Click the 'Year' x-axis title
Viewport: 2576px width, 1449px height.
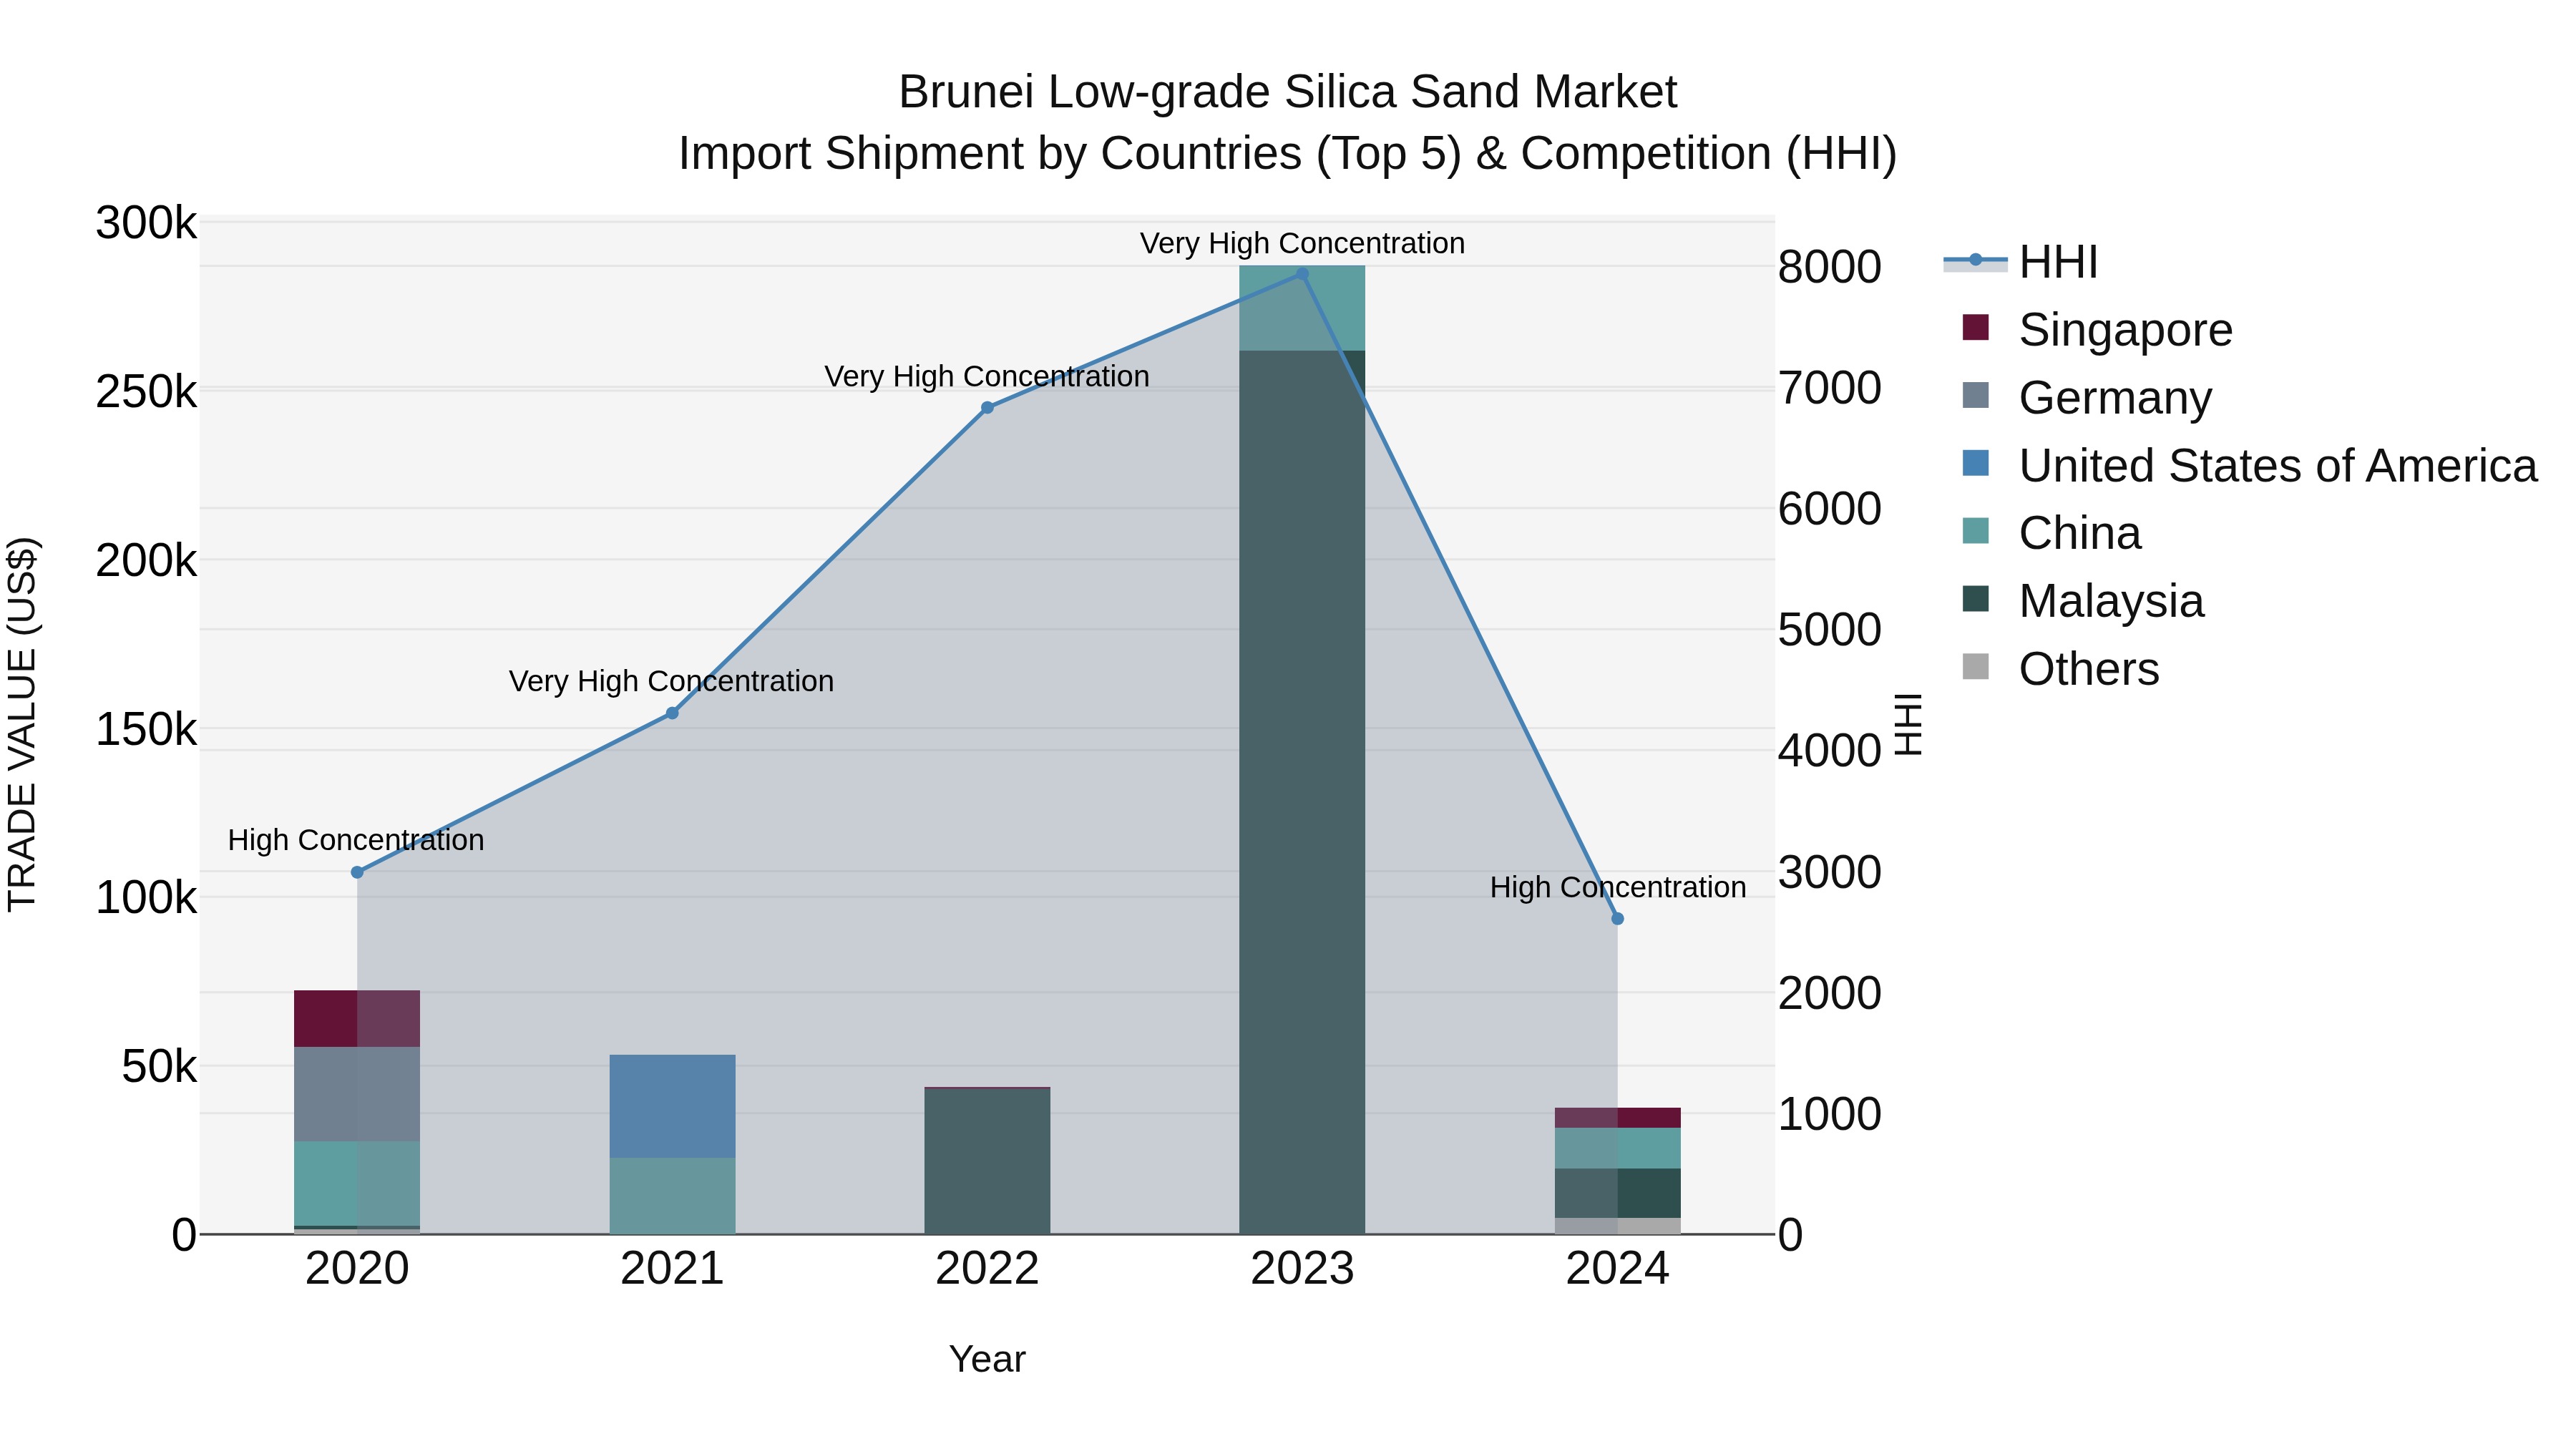(x=987, y=1359)
